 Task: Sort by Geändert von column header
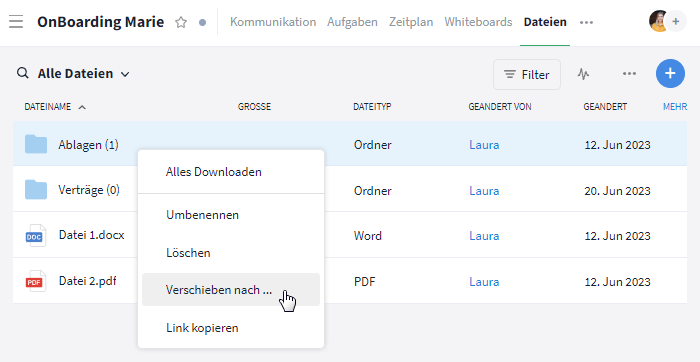(500, 107)
